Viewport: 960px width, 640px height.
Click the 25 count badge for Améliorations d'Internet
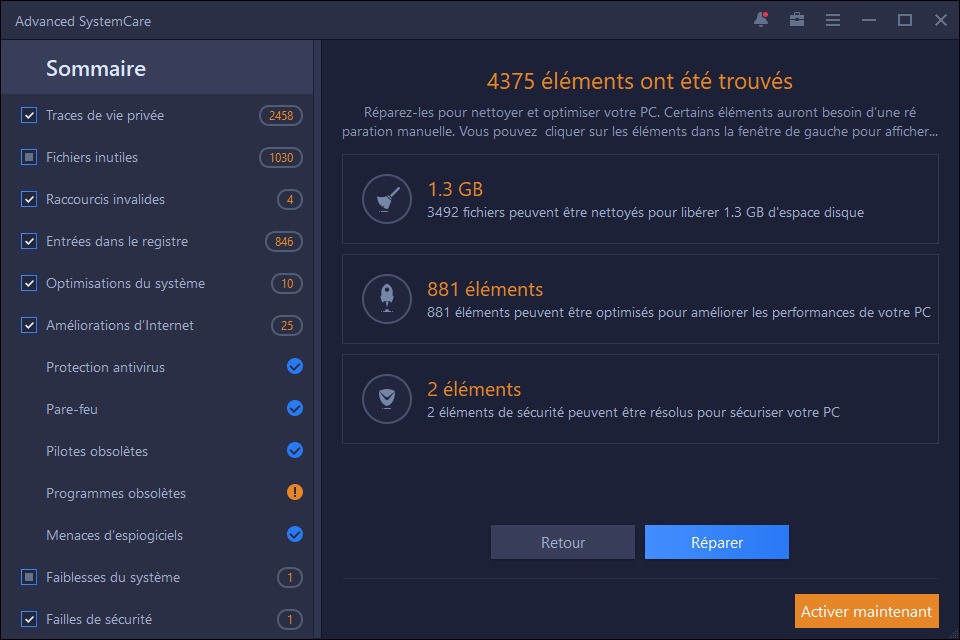point(287,325)
